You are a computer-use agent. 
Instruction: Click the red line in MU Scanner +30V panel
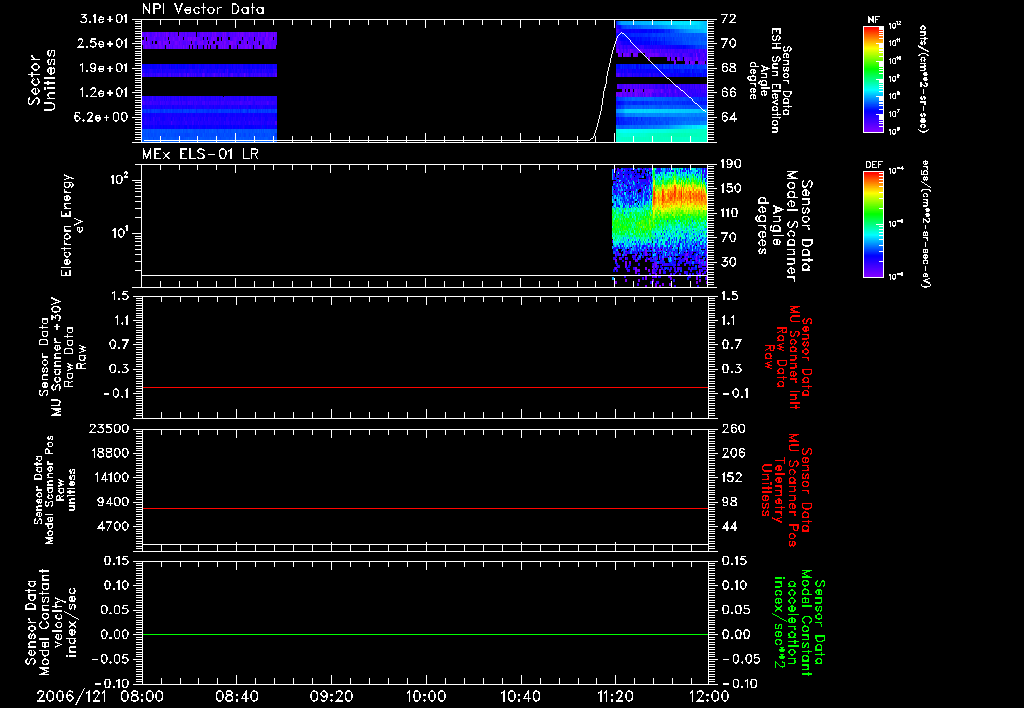425,387
